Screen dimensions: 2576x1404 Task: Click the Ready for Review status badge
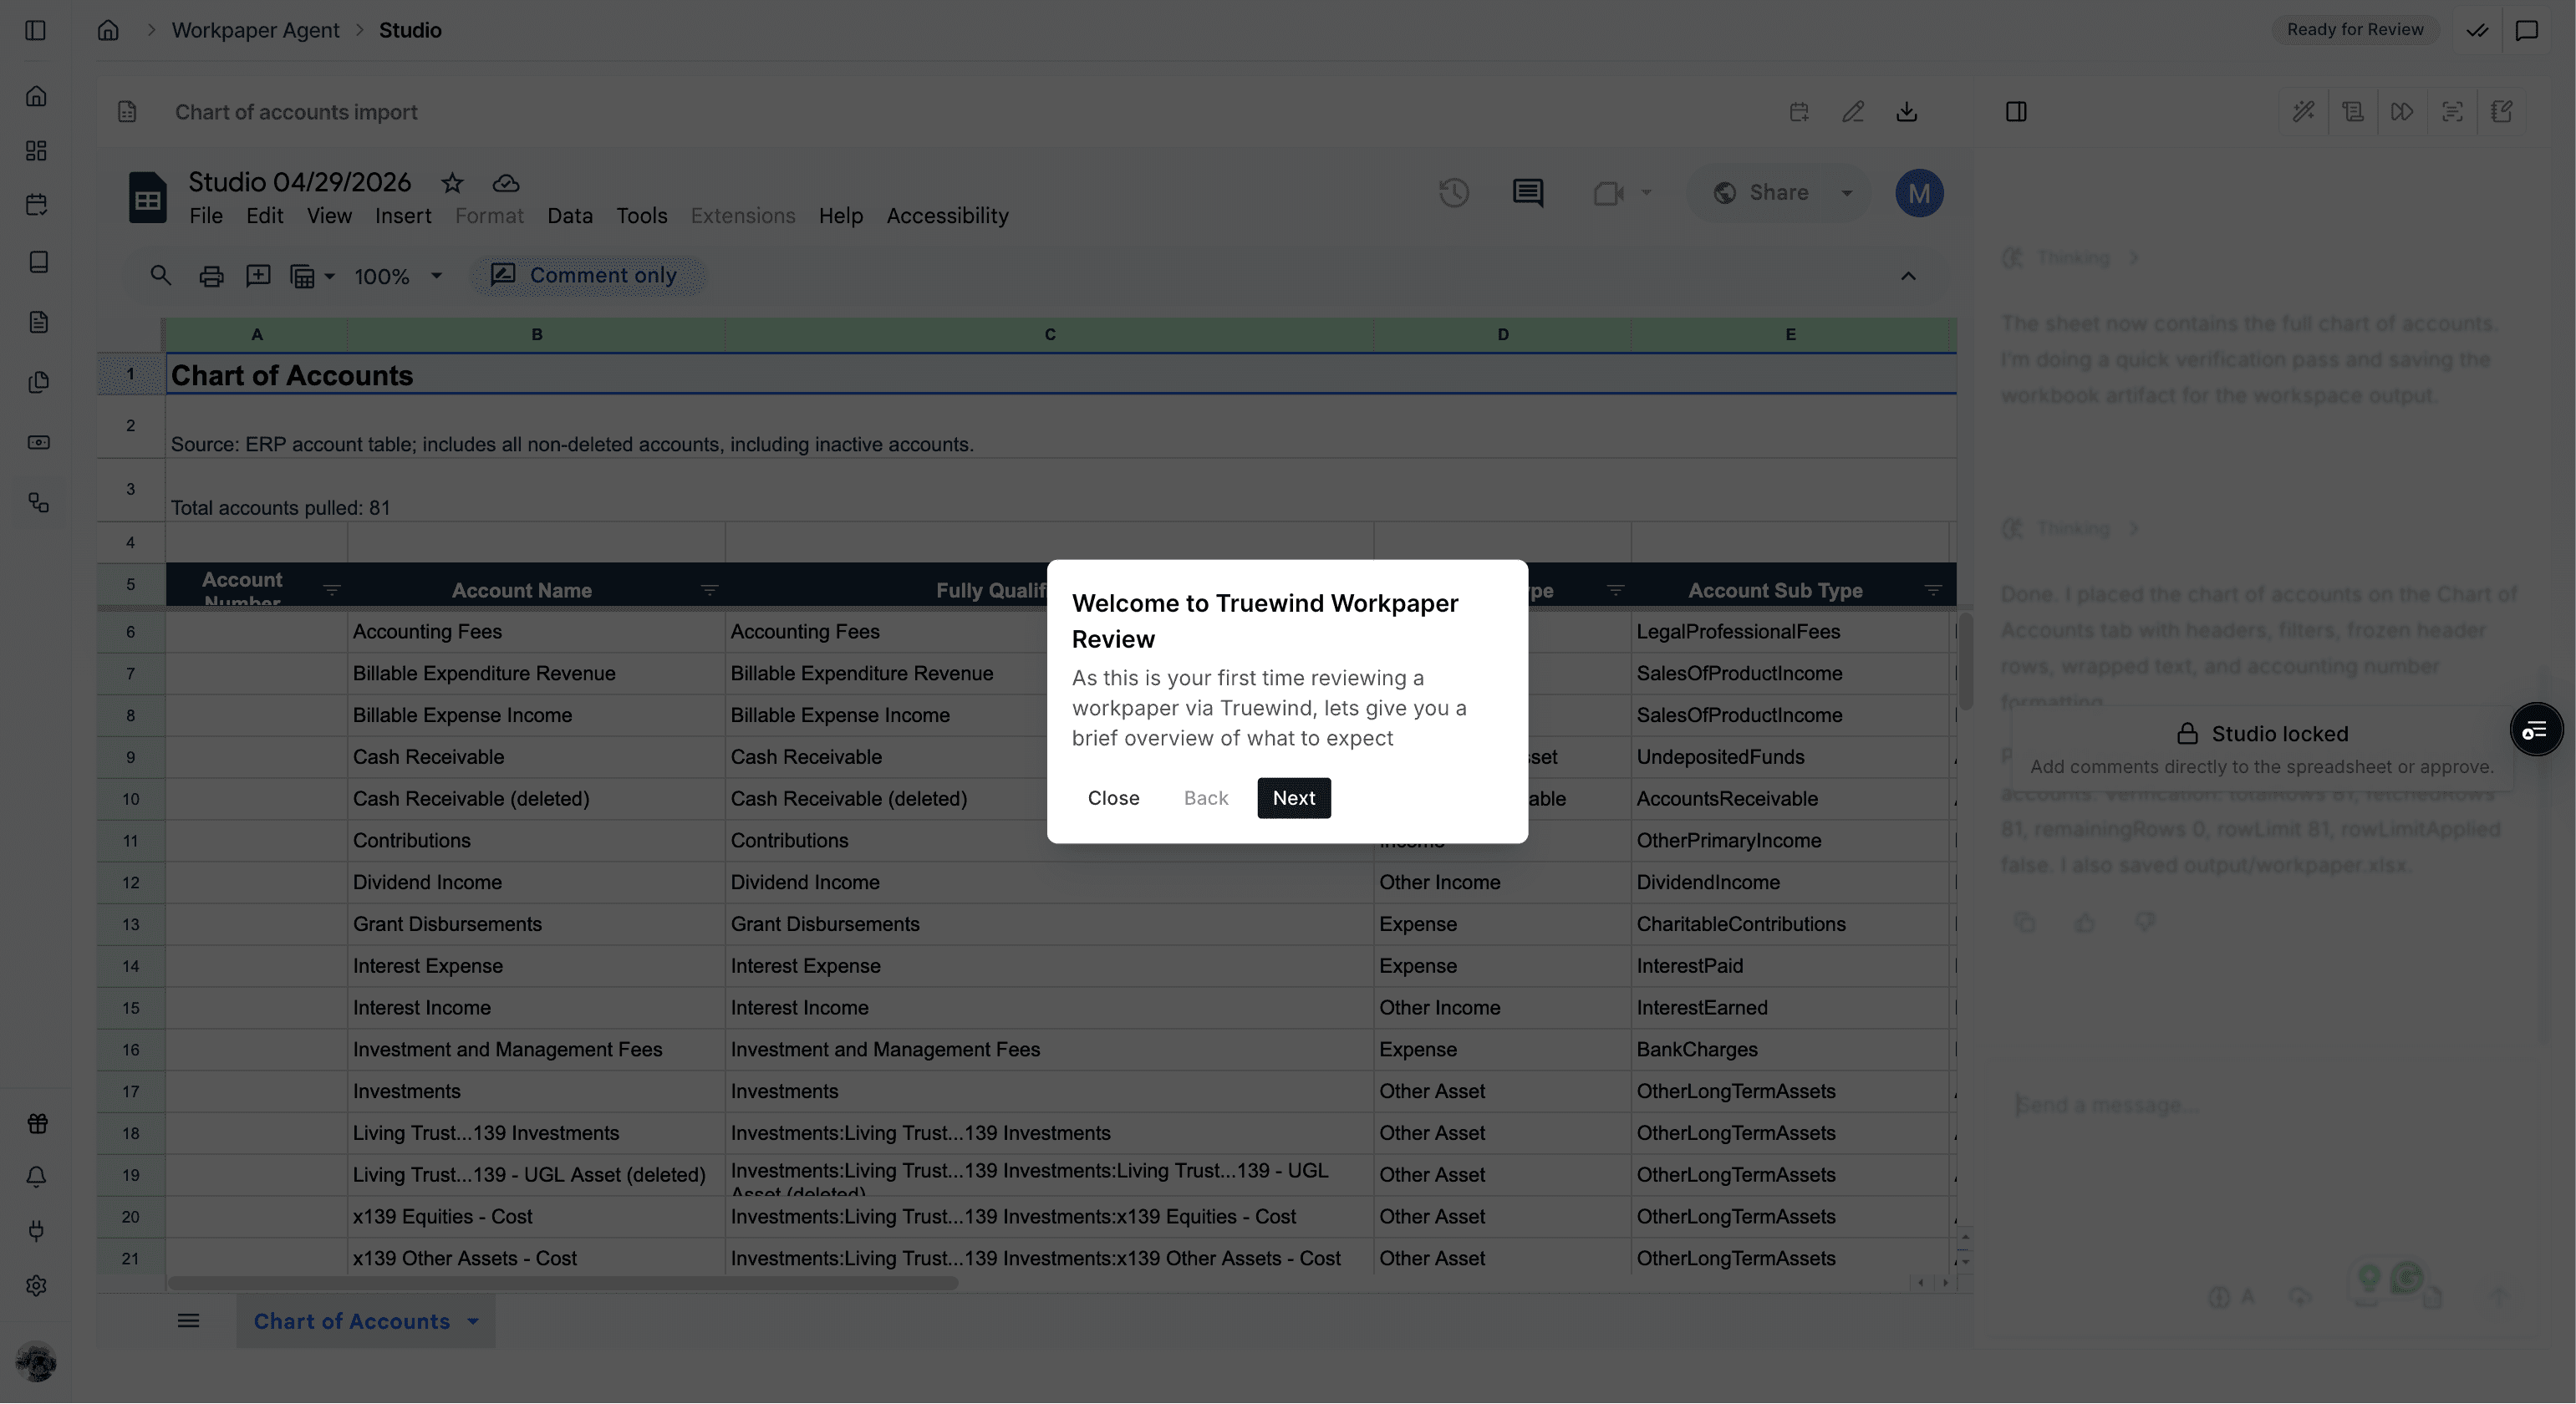pyautogui.click(x=2355, y=30)
